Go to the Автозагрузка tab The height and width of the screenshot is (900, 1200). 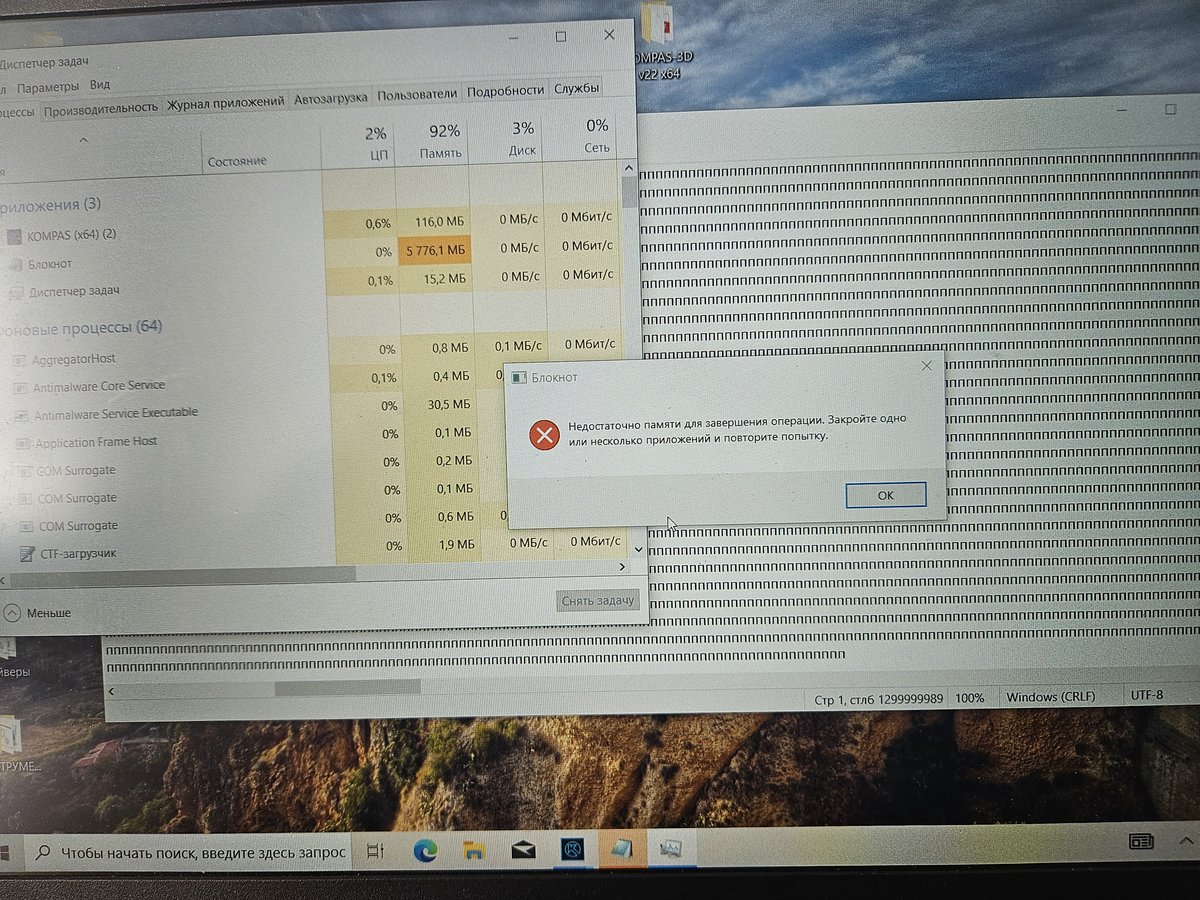(x=331, y=99)
